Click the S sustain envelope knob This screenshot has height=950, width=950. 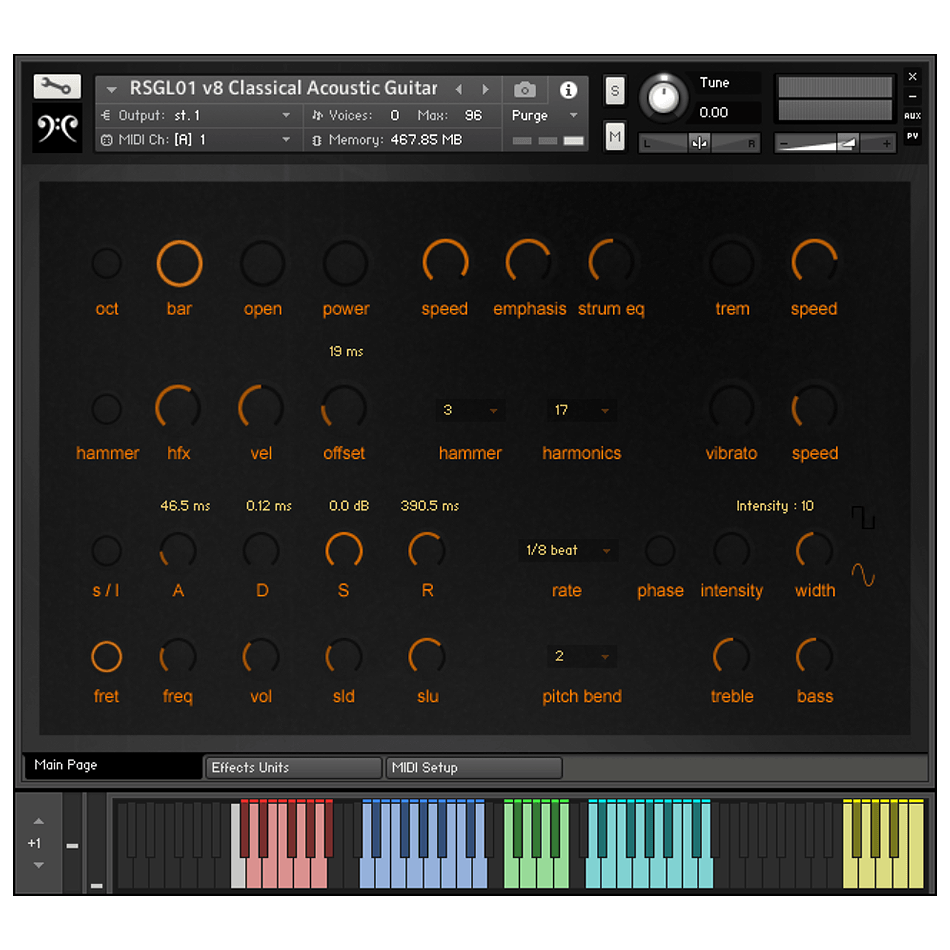[344, 551]
